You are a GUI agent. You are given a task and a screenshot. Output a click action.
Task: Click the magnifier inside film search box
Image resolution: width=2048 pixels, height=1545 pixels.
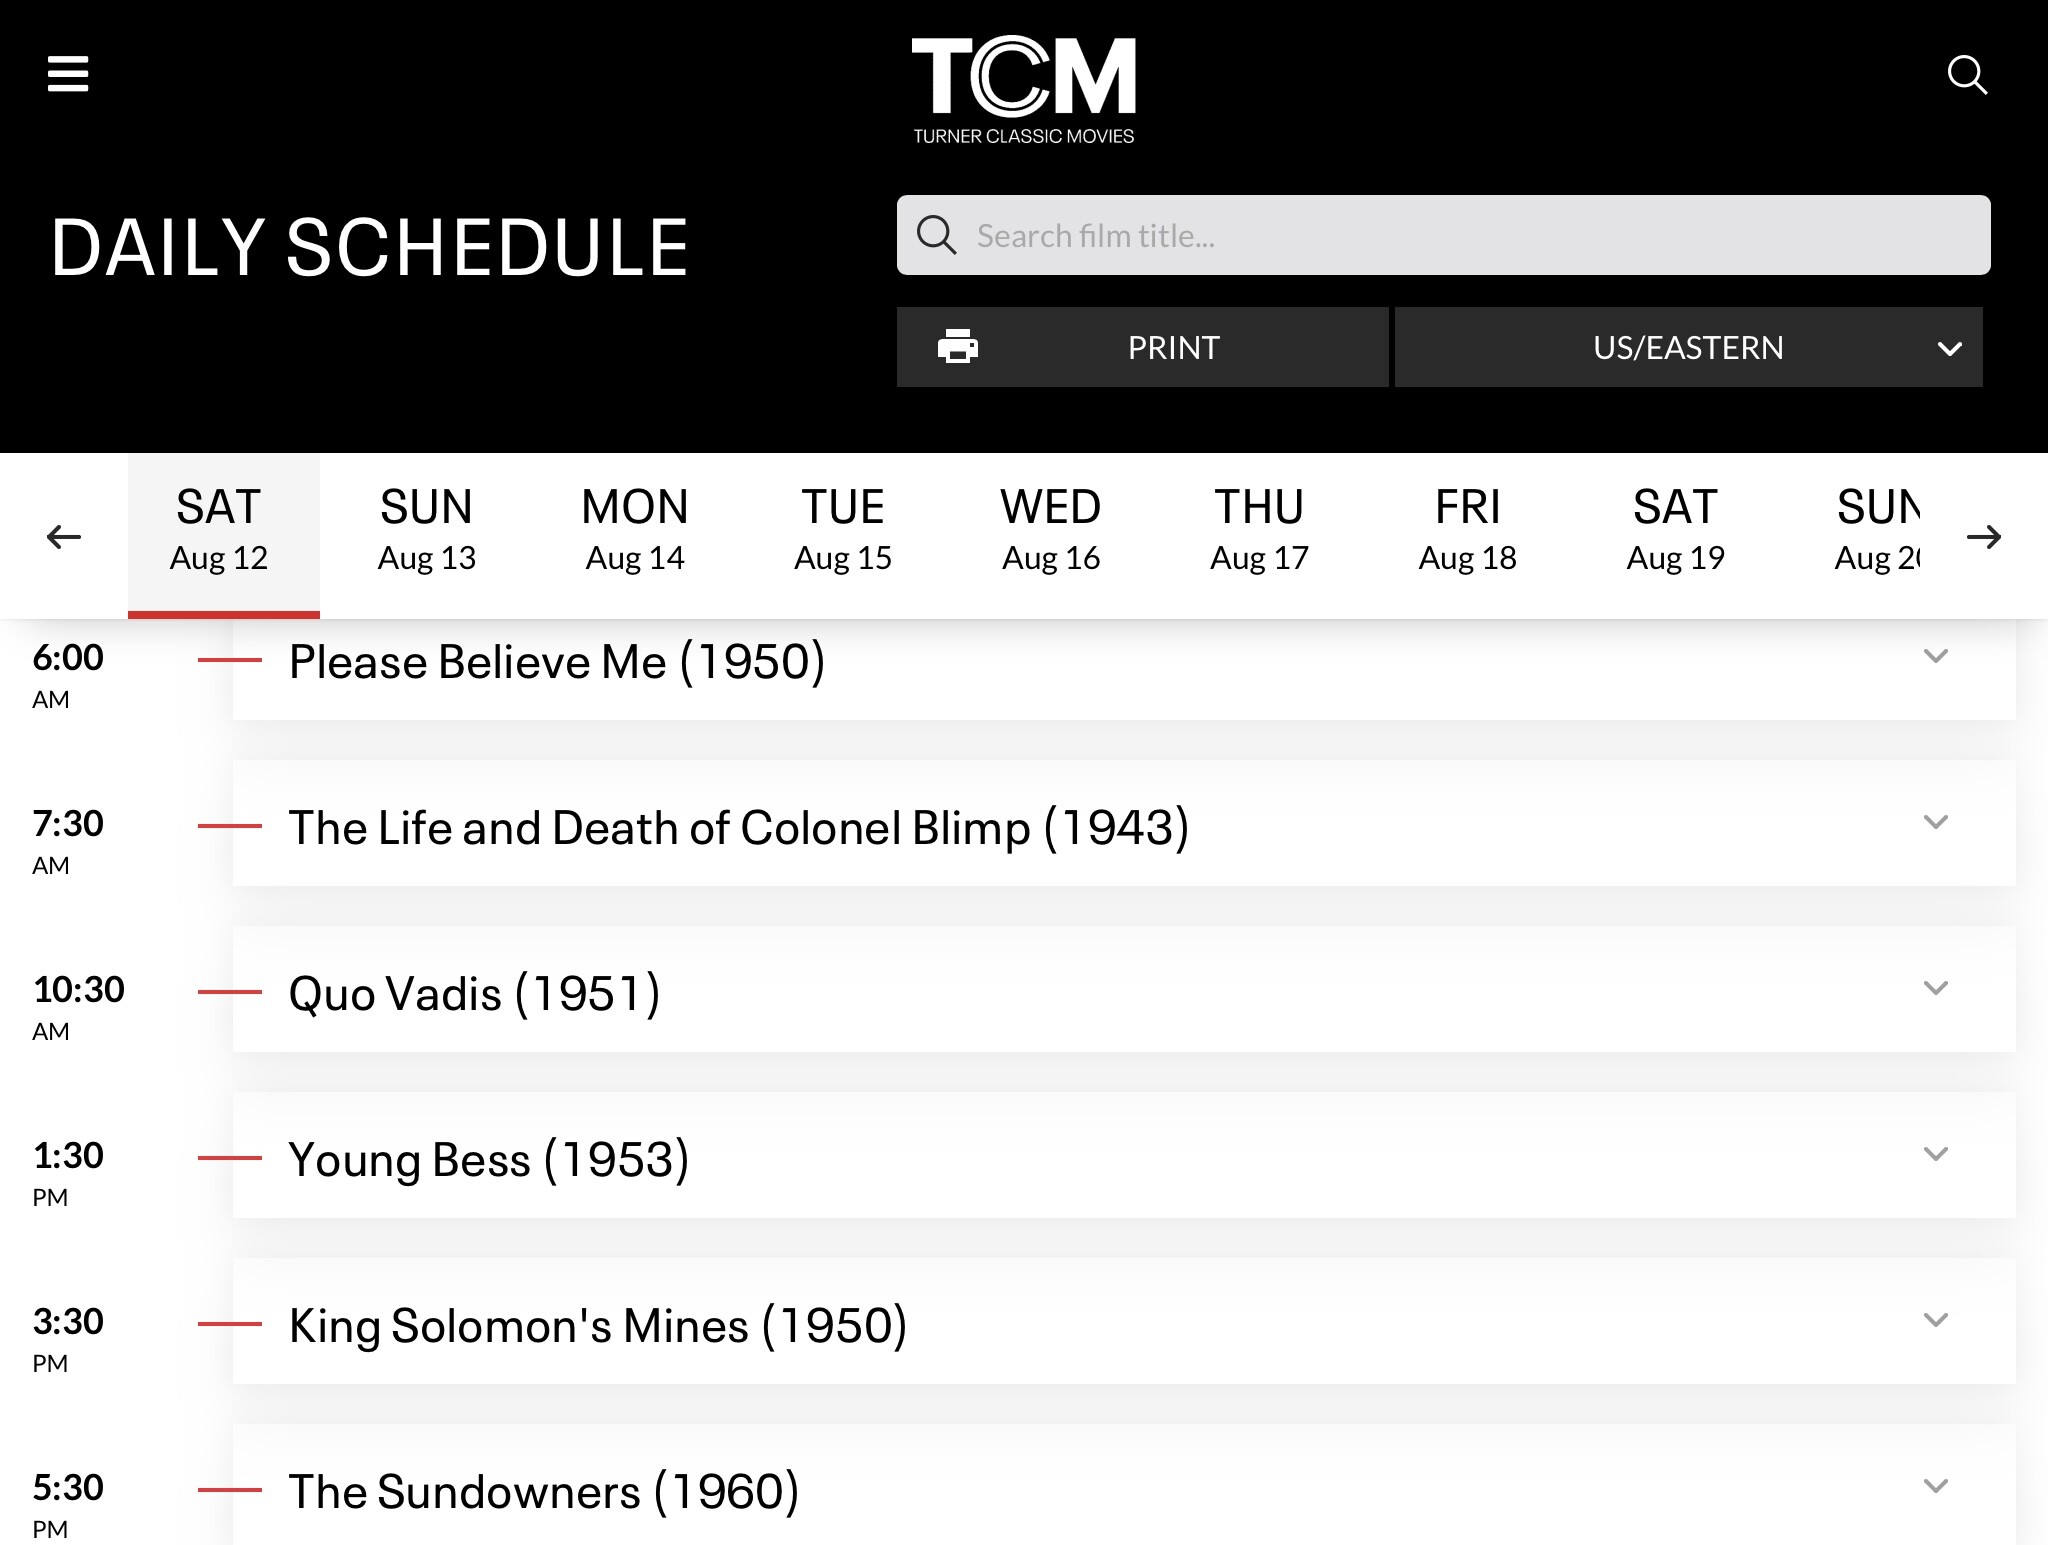point(937,235)
